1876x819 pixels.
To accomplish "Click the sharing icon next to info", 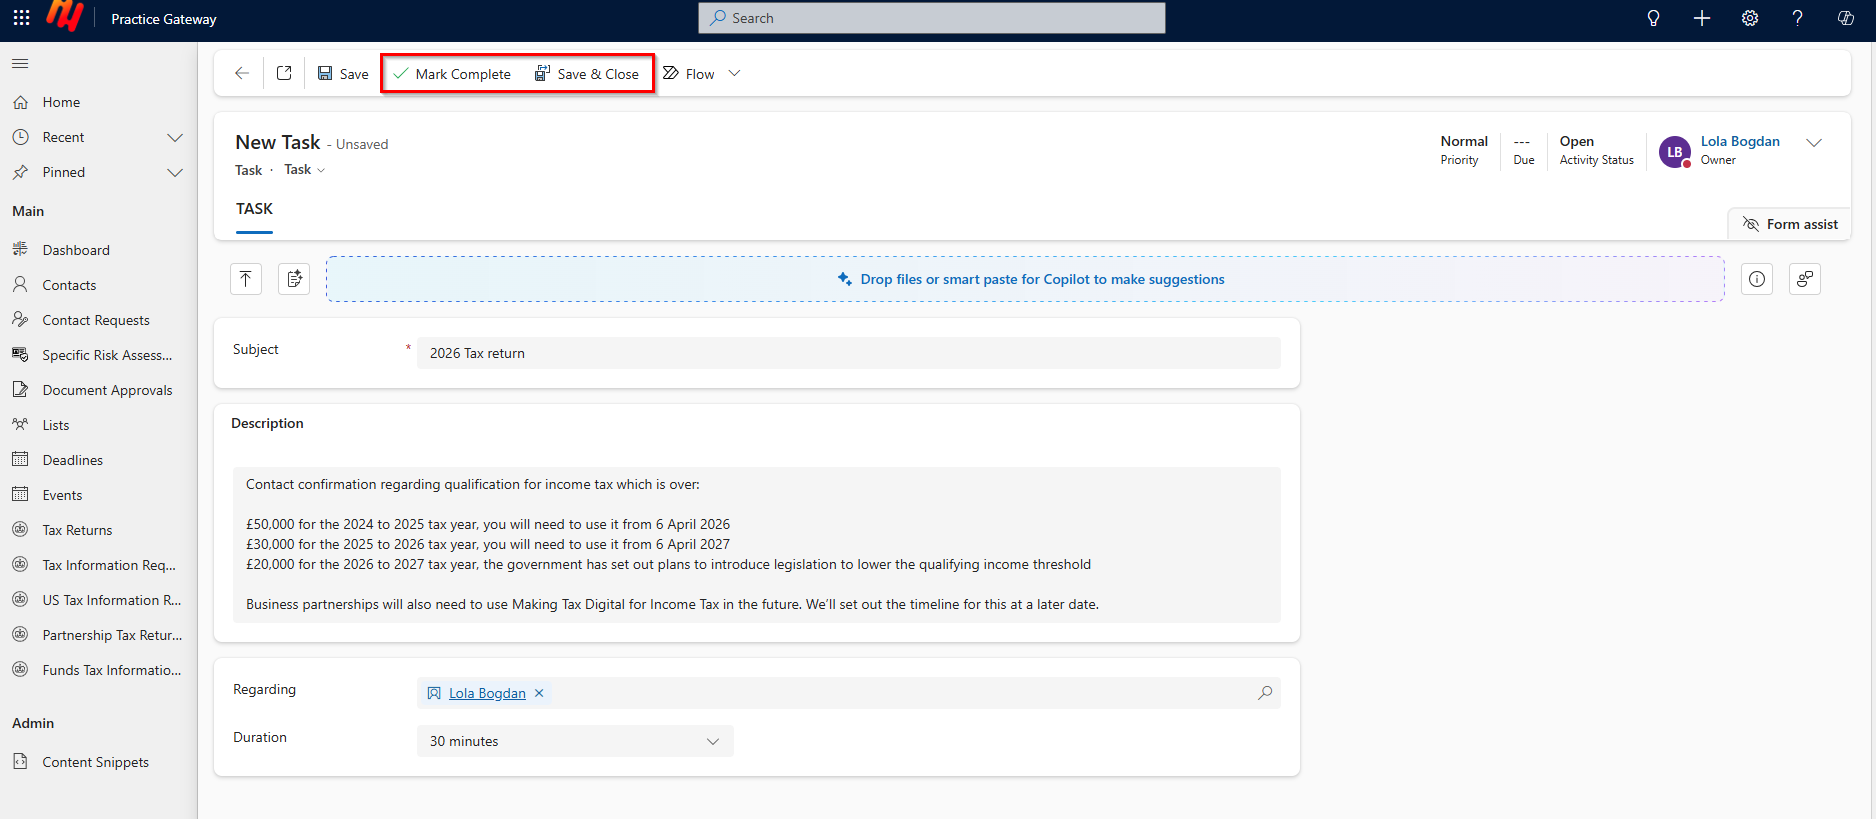I will click(x=1805, y=279).
